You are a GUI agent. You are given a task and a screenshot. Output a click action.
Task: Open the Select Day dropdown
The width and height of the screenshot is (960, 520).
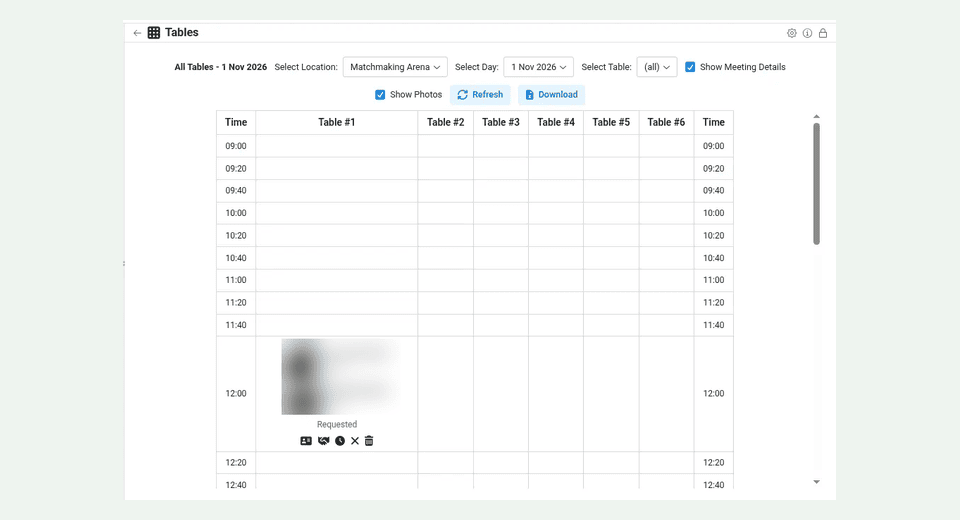538,67
